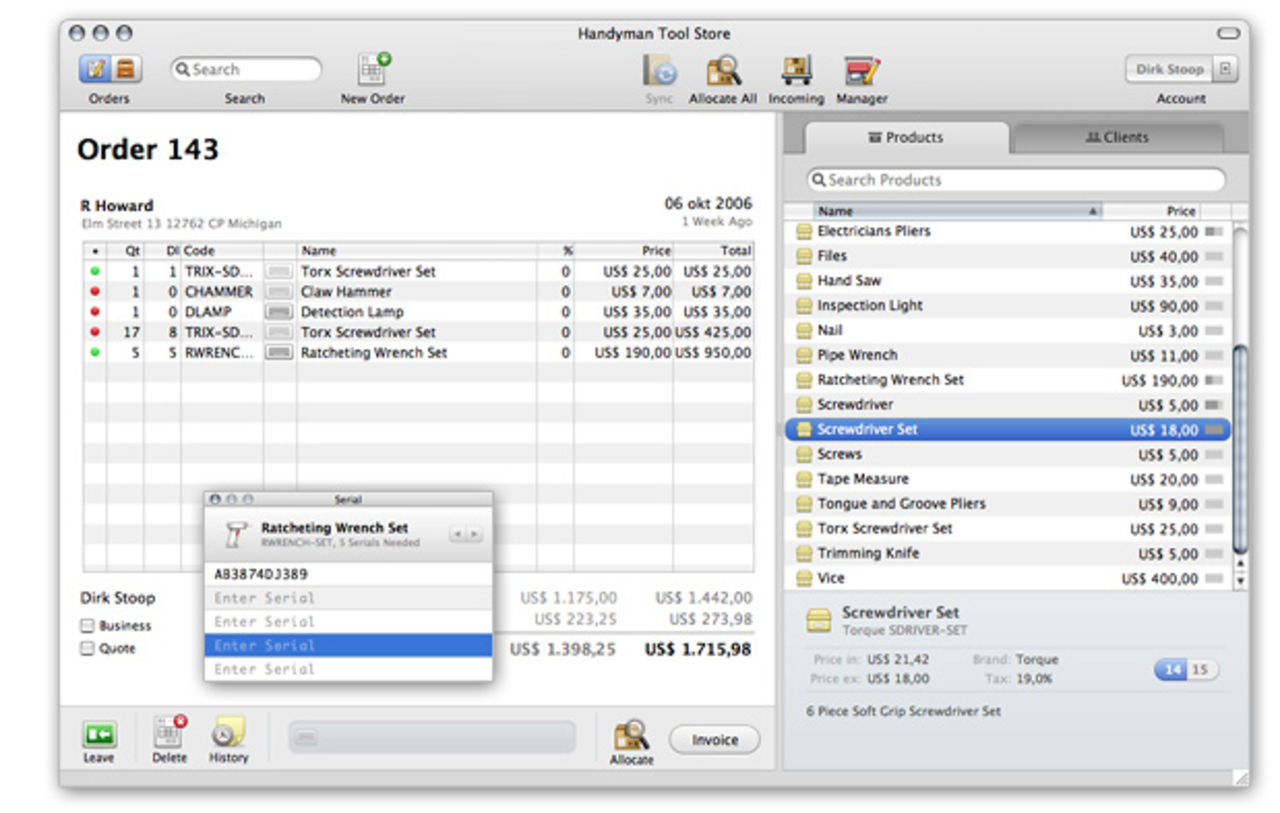Delete the order using Delete icon
The image size is (1280, 813).
pos(170,733)
